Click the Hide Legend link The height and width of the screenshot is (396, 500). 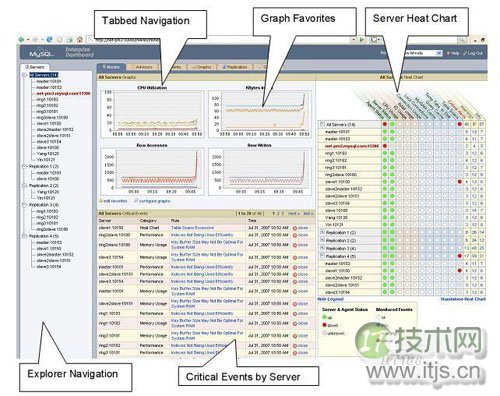[x=330, y=299]
